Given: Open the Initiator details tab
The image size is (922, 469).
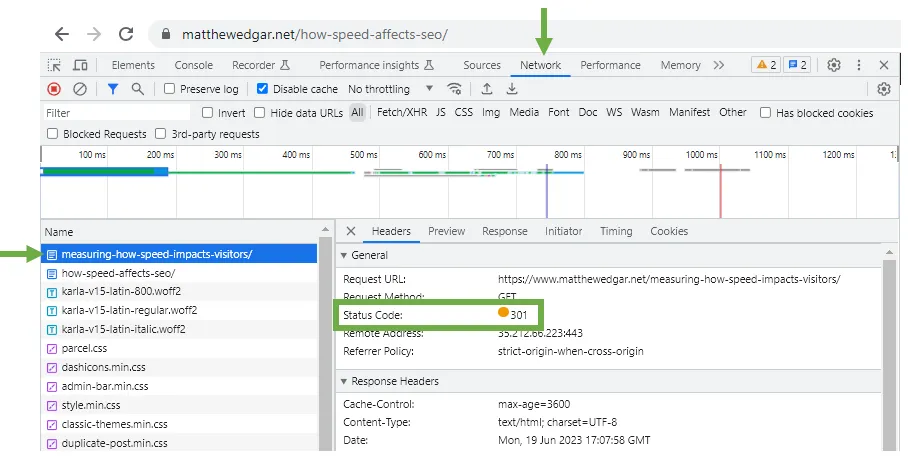Looking at the screenshot, I should tap(563, 231).
